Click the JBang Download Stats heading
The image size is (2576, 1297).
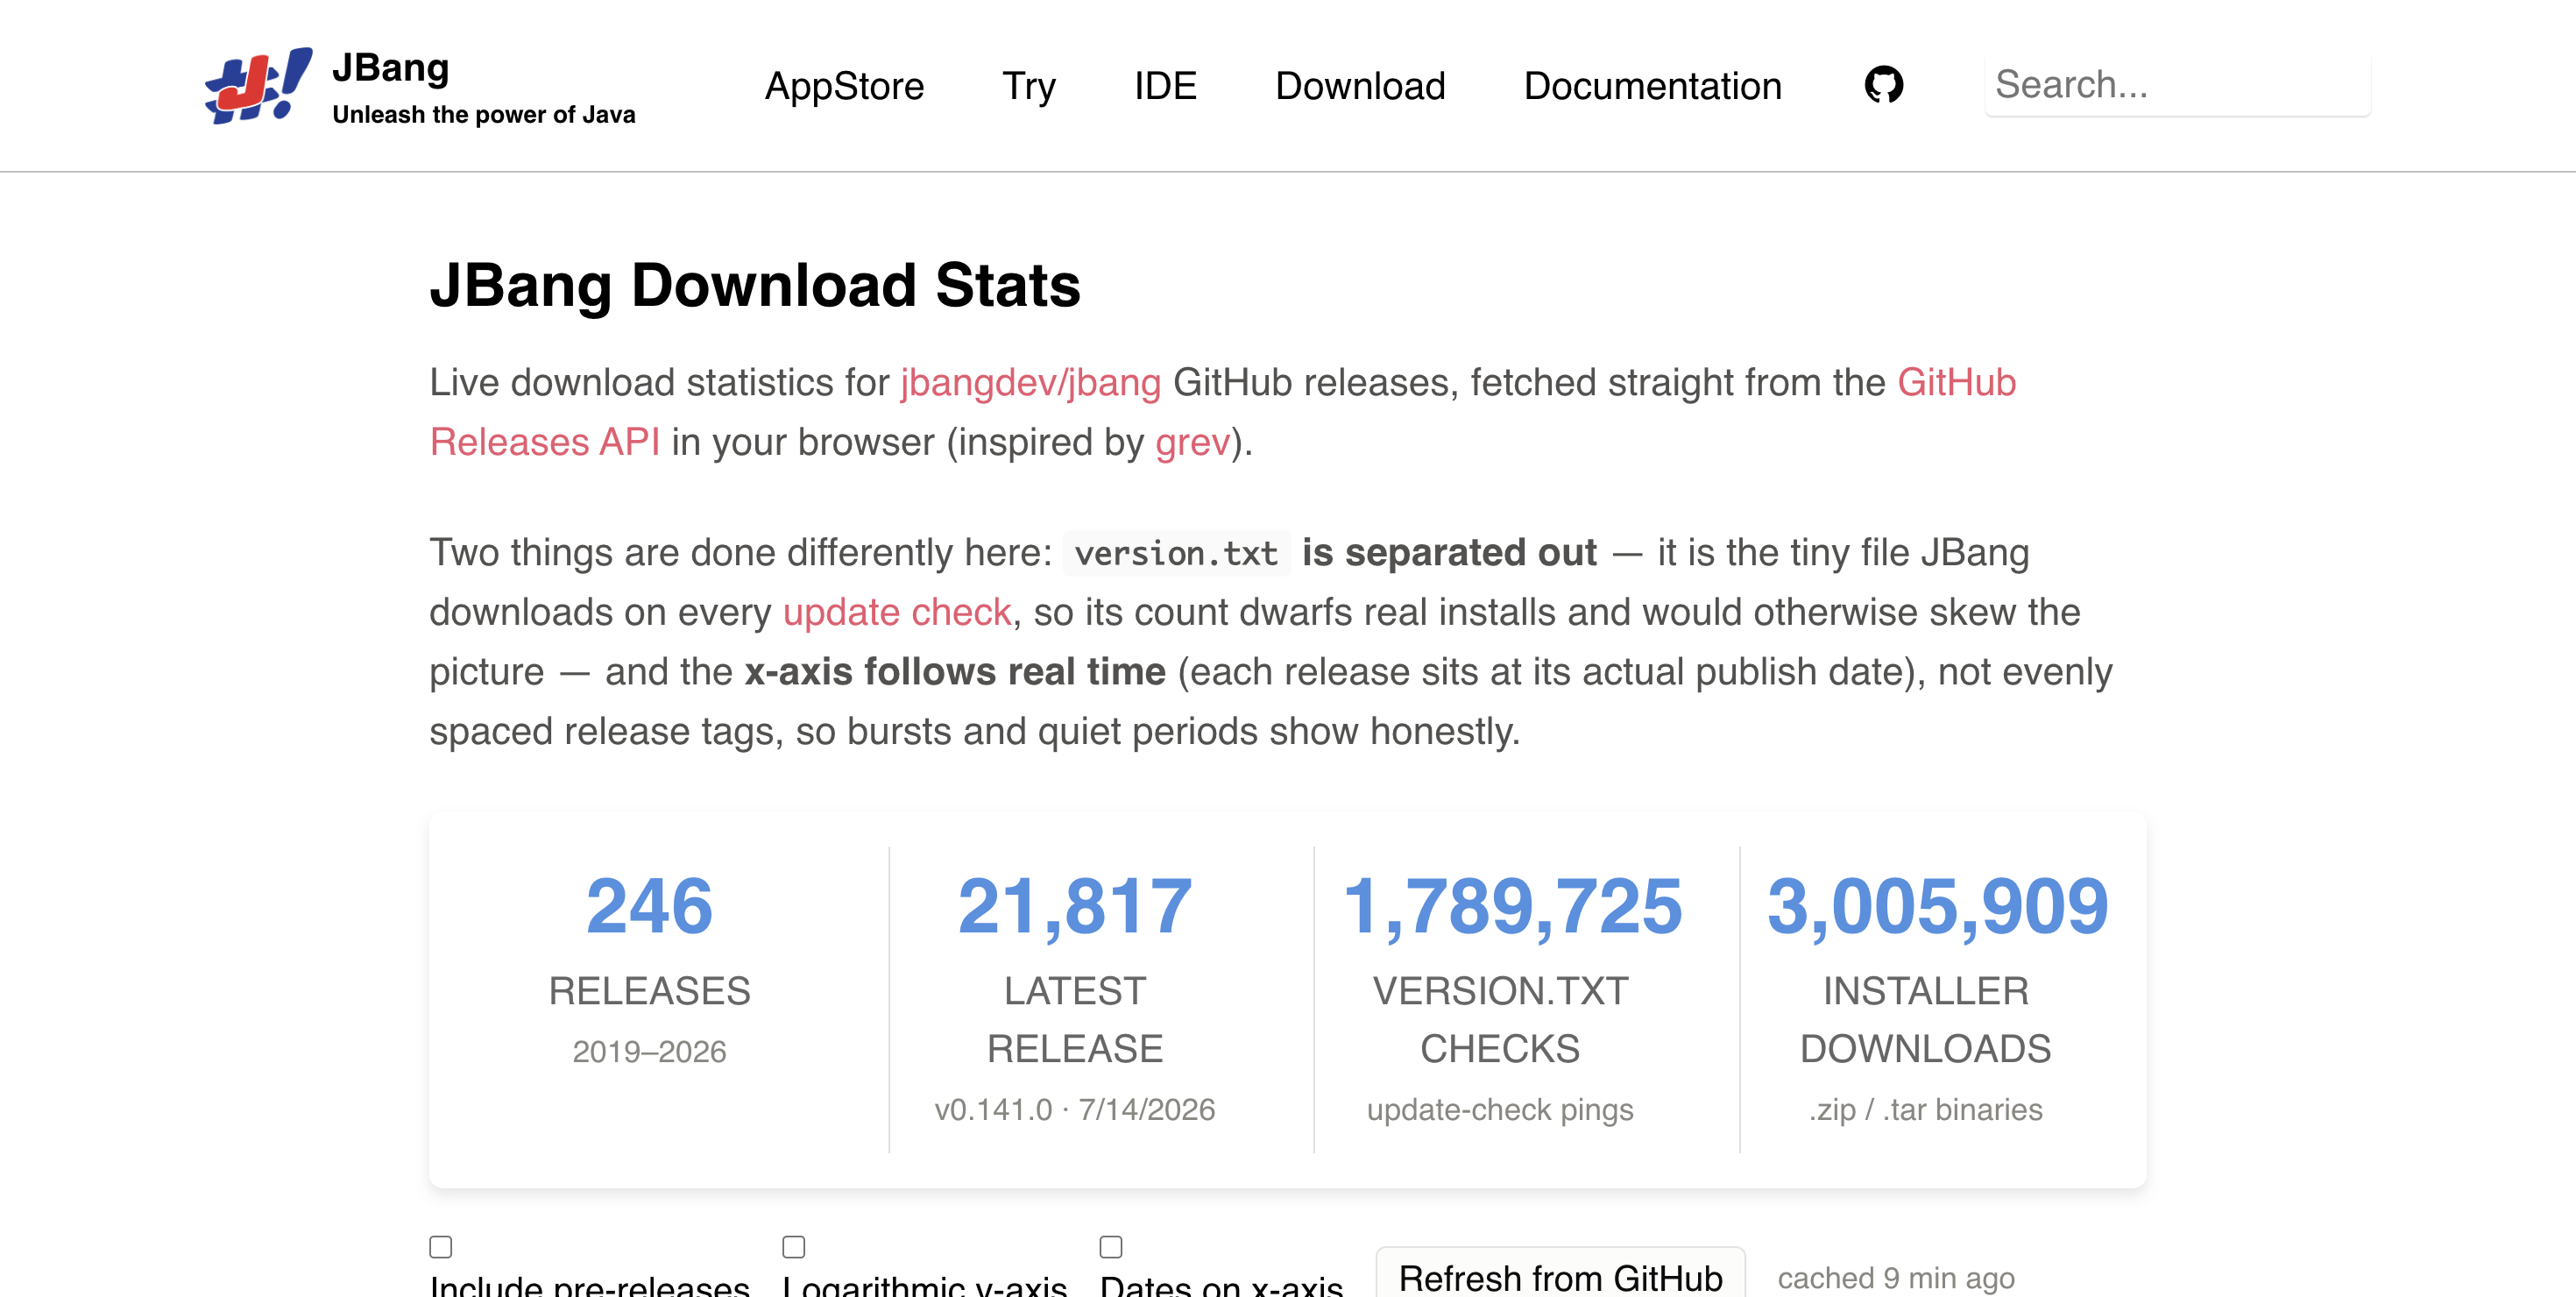click(755, 285)
